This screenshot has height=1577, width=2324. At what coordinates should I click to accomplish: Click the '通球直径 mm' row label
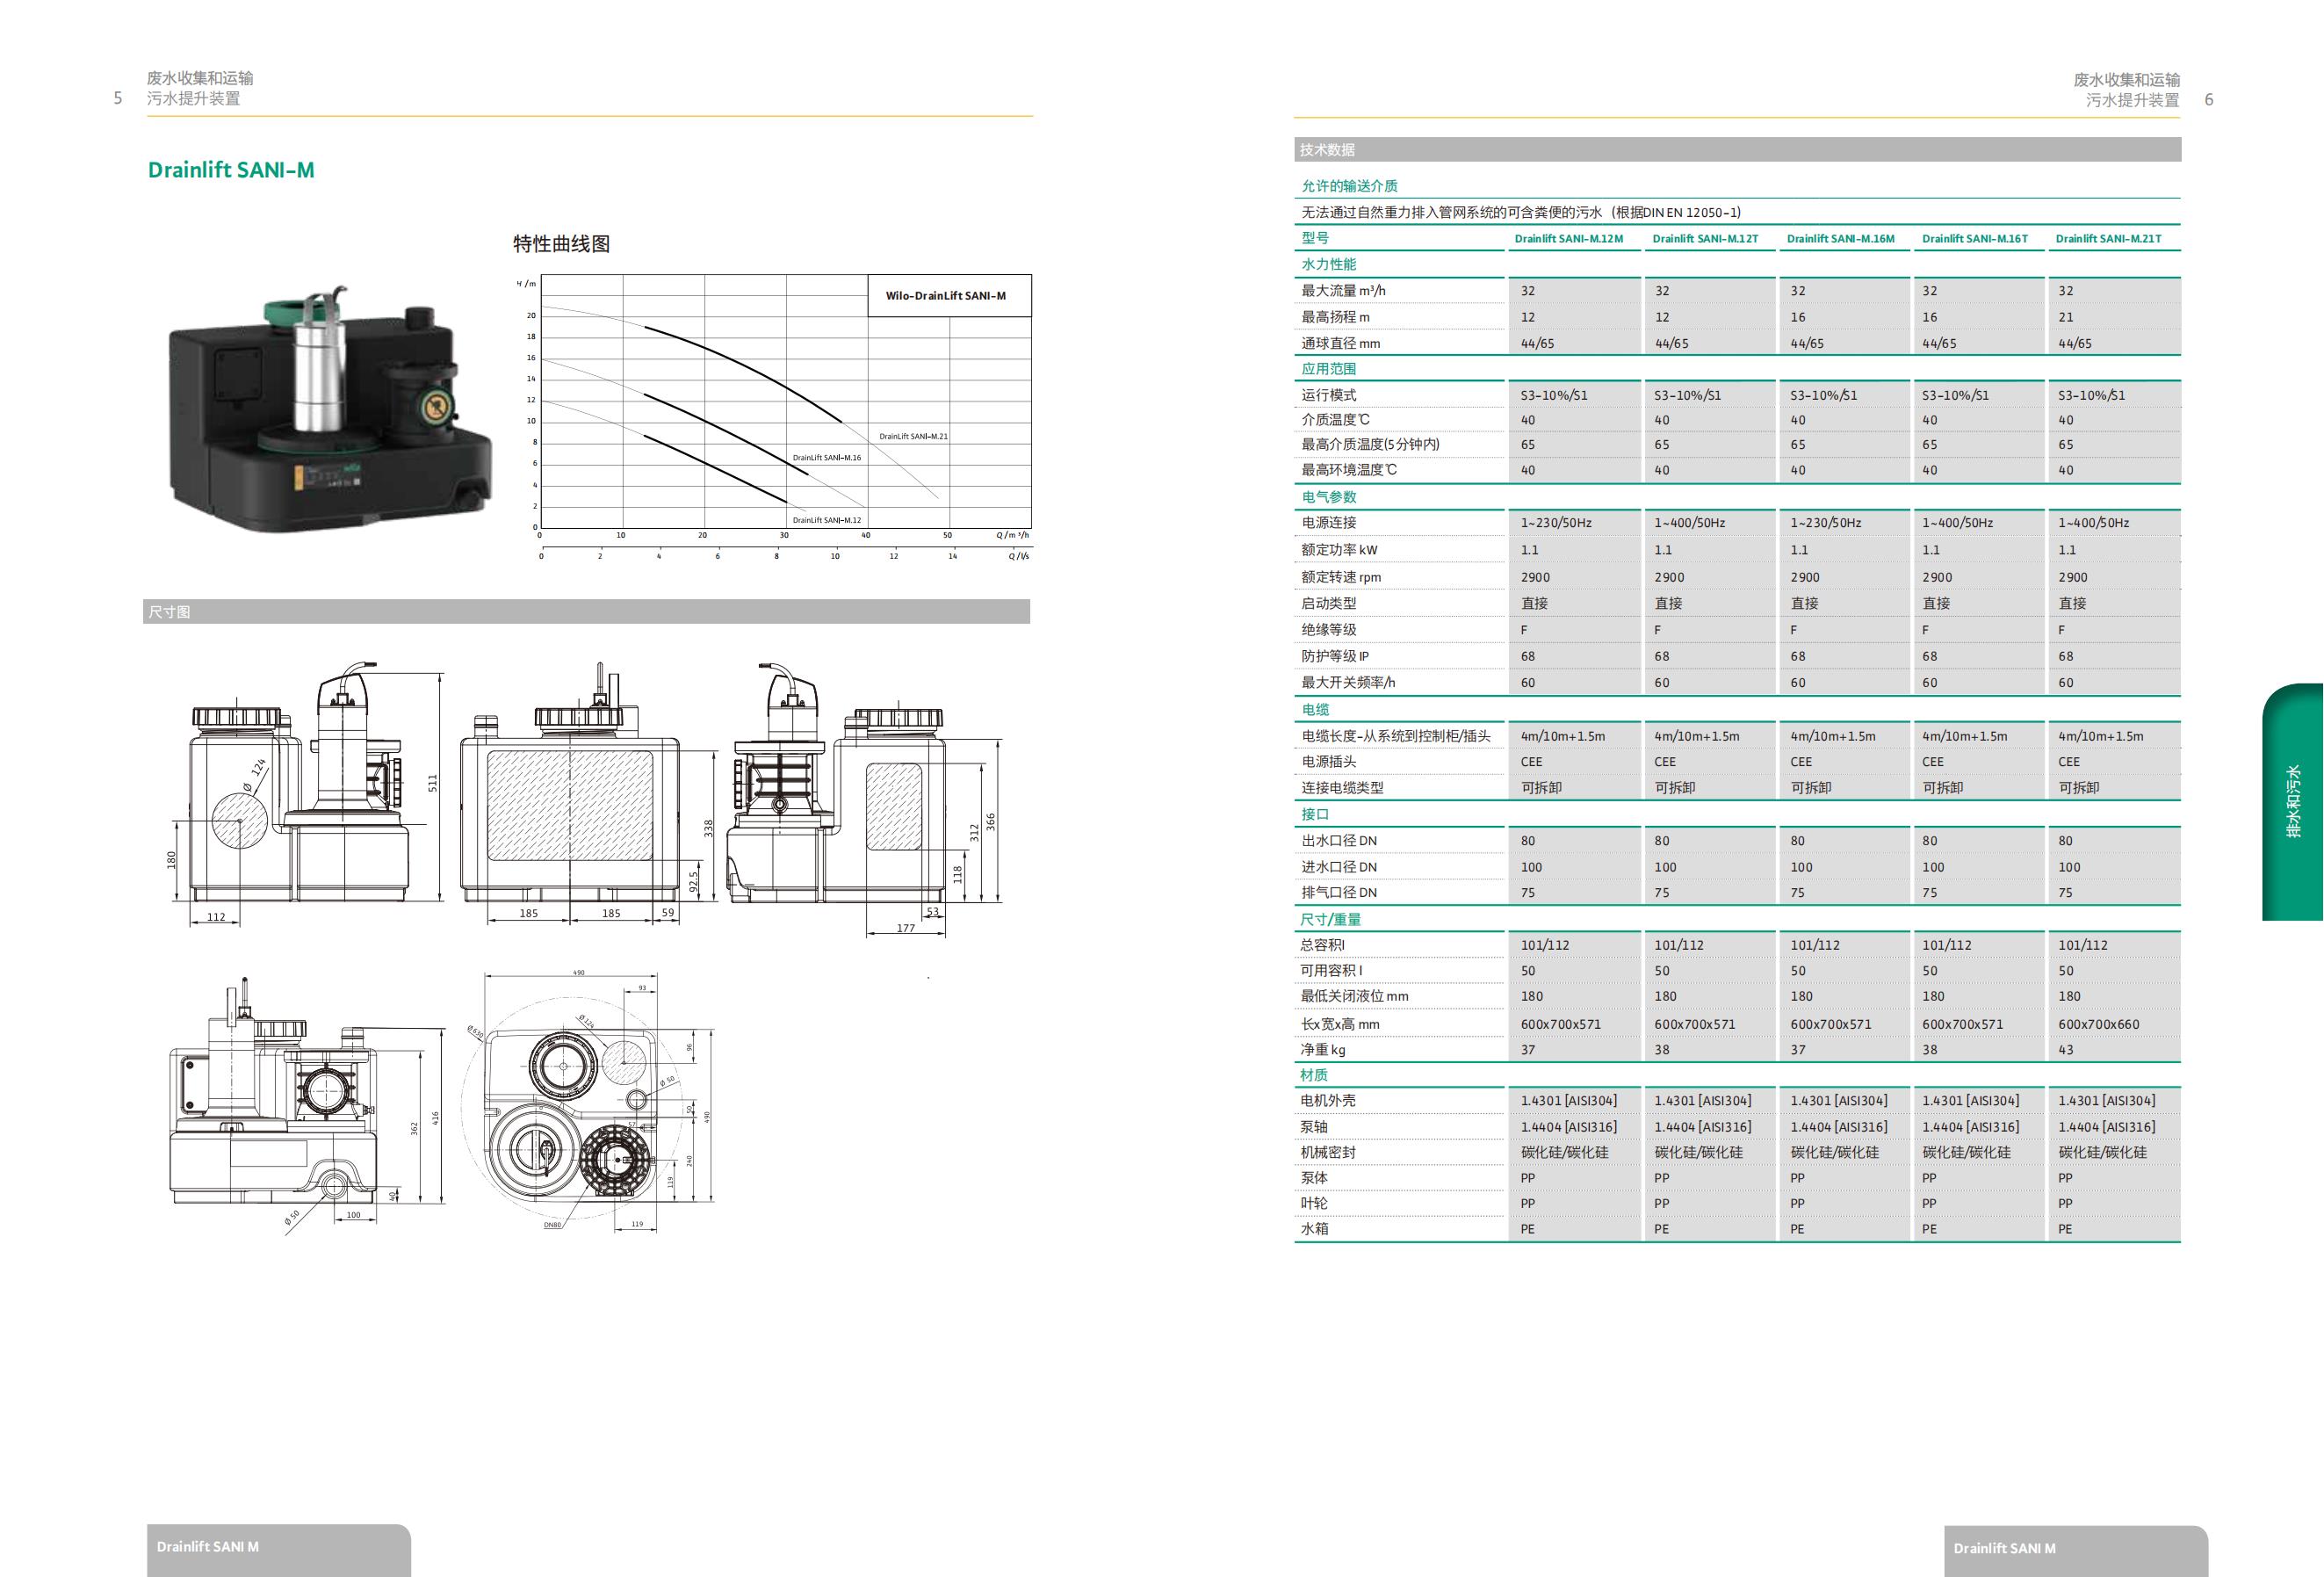pyautogui.click(x=1340, y=343)
